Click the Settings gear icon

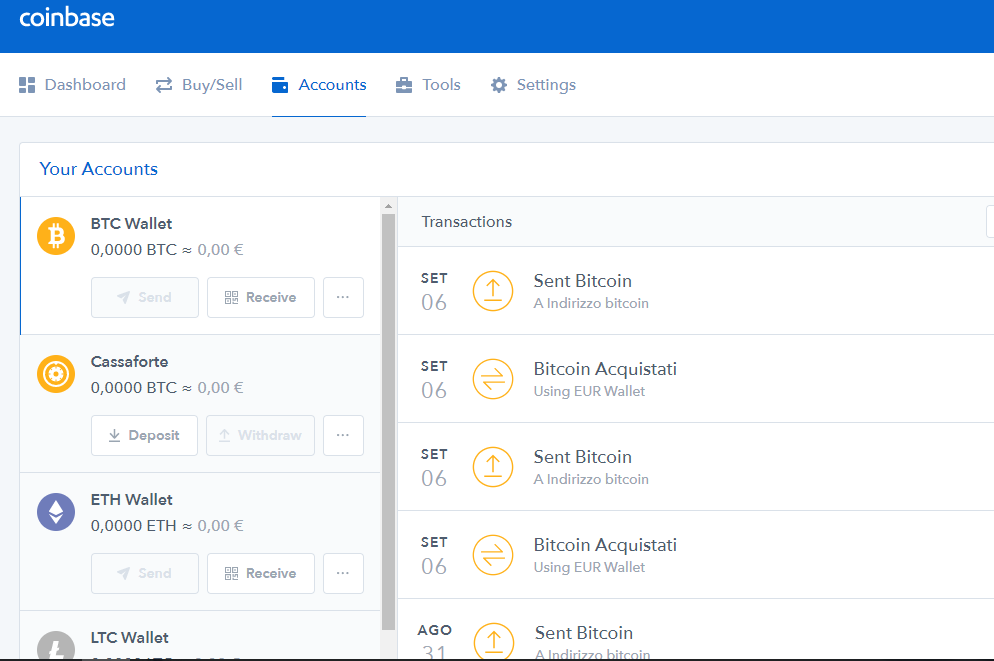499,85
